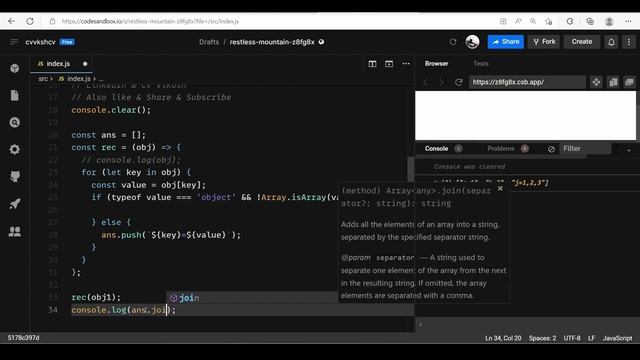
Task: Open the cvvkshcv workspace name
Action: 40,42
